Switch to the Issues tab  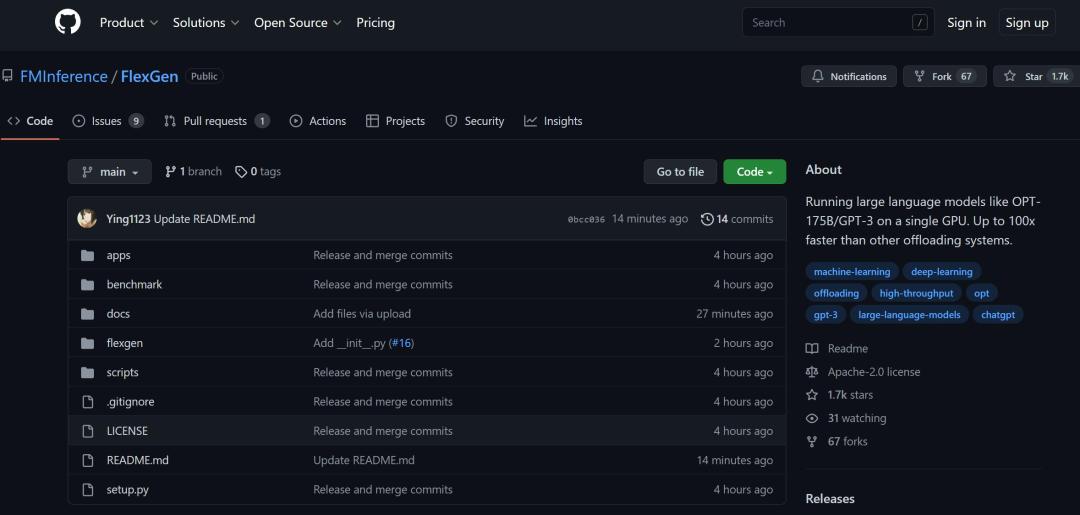[x=107, y=121]
